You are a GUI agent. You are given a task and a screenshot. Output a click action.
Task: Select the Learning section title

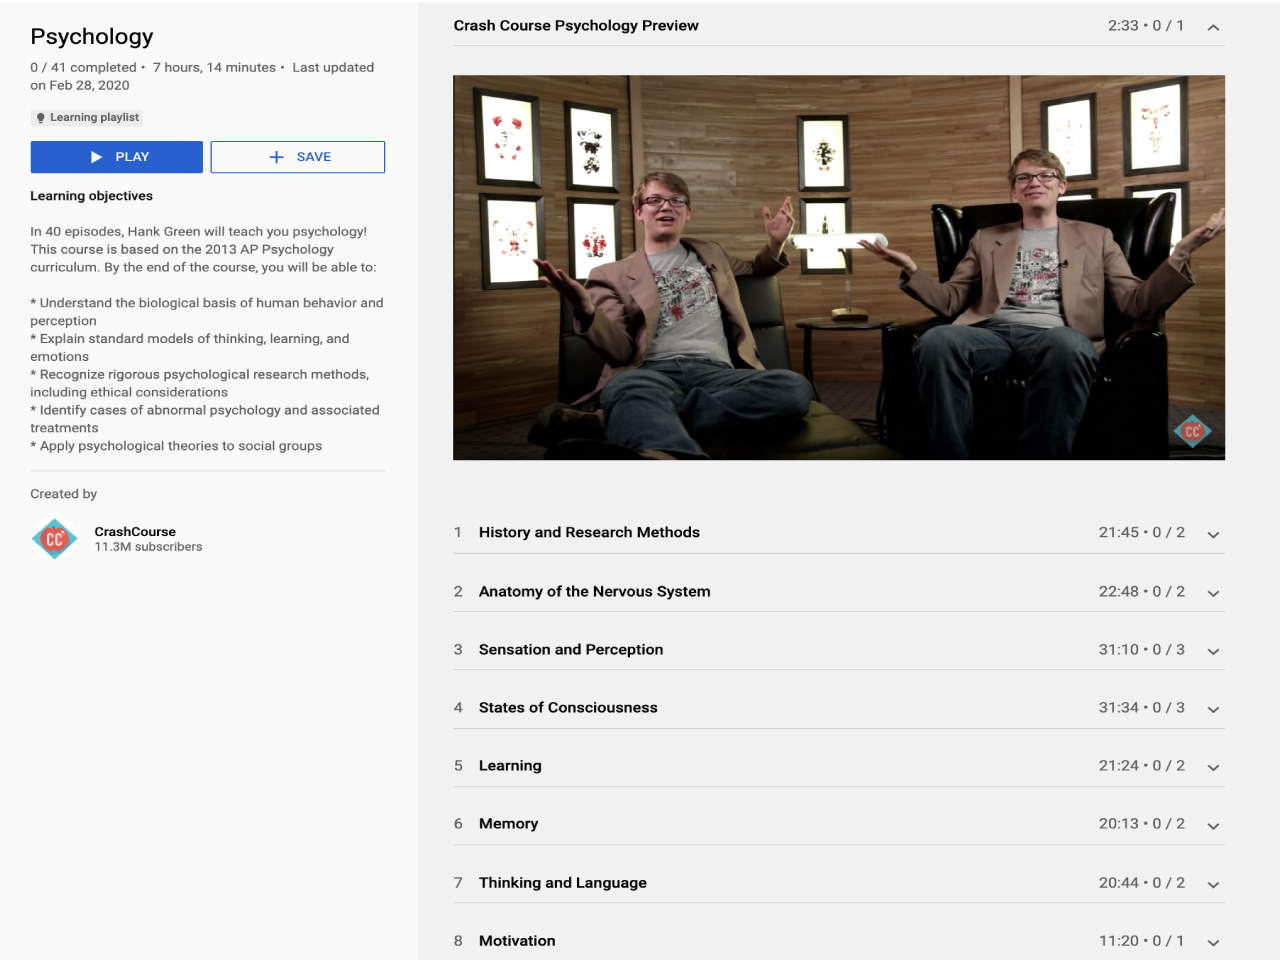click(x=510, y=765)
